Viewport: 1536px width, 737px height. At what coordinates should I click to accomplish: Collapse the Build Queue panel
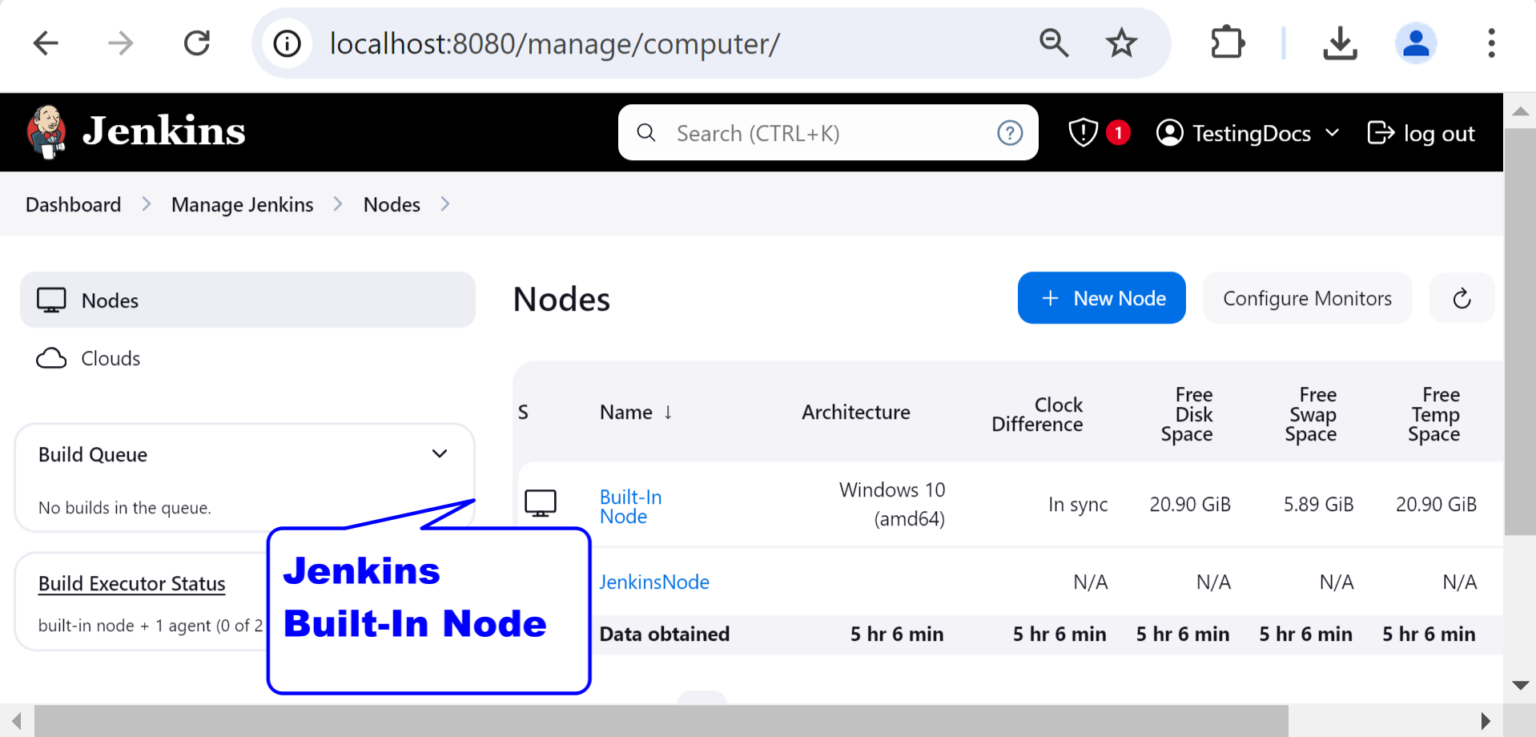coord(439,454)
